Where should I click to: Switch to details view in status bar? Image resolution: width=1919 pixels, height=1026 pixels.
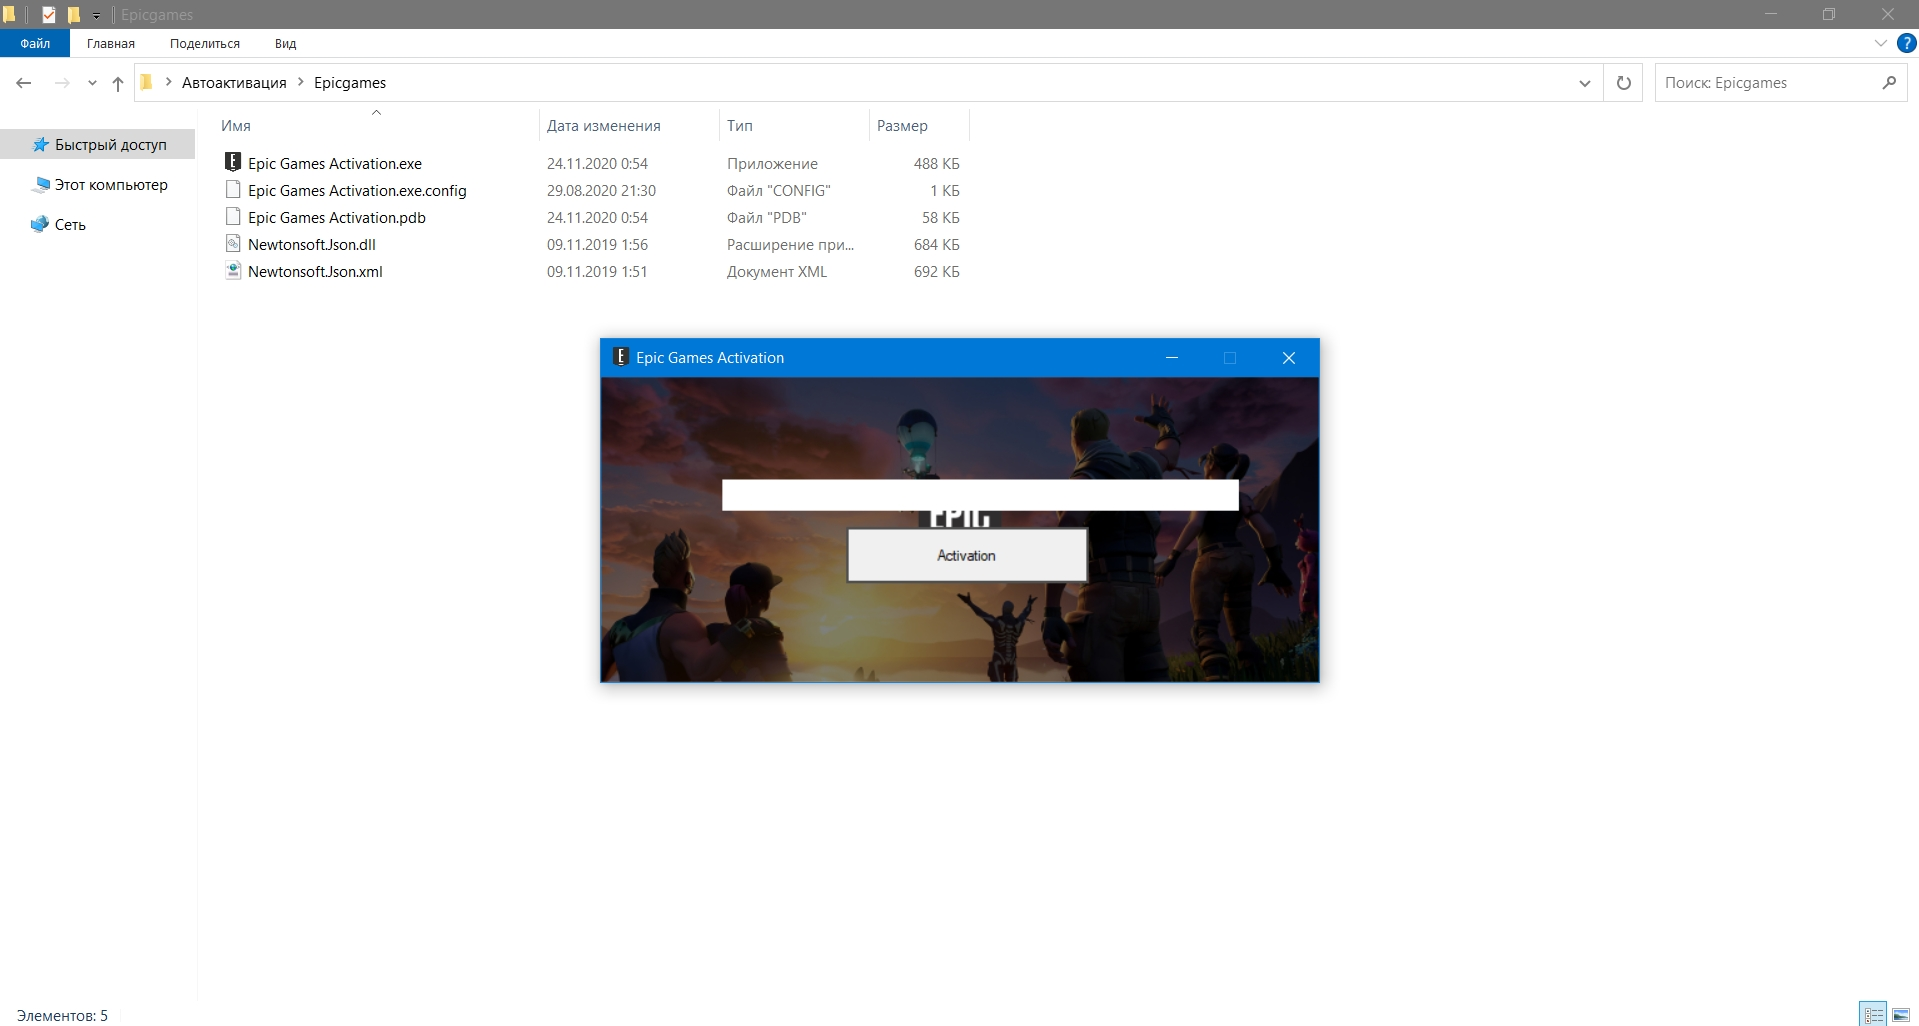[1873, 1014]
